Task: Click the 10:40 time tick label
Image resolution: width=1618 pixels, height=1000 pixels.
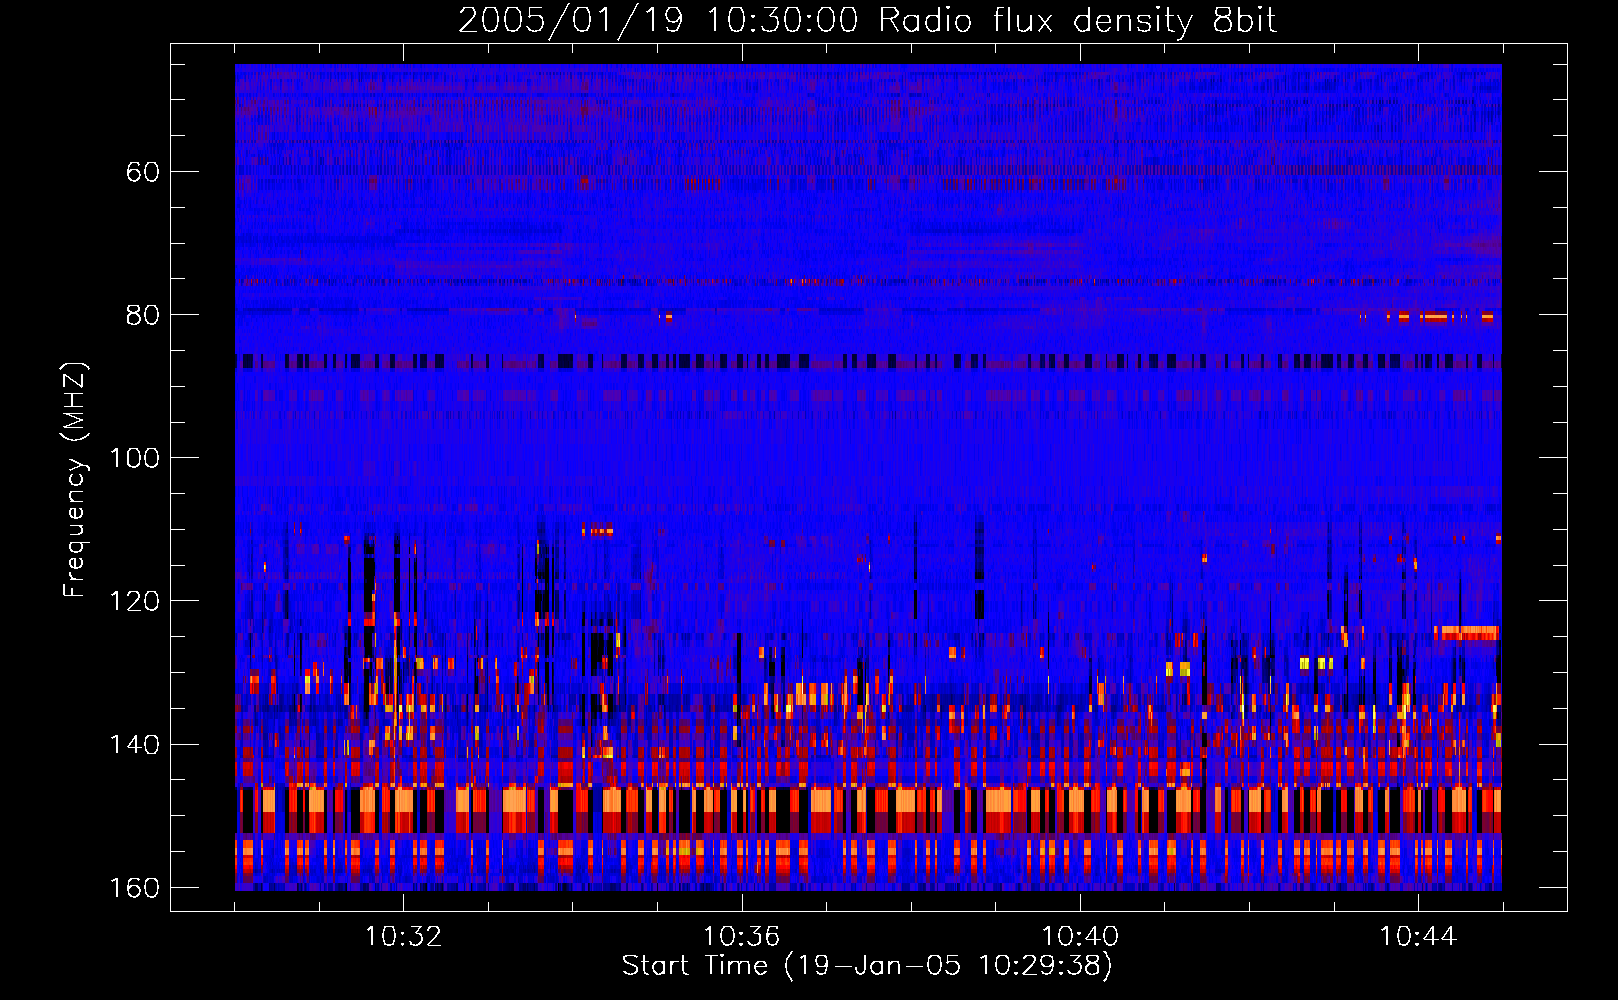Action: (x=1080, y=937)
